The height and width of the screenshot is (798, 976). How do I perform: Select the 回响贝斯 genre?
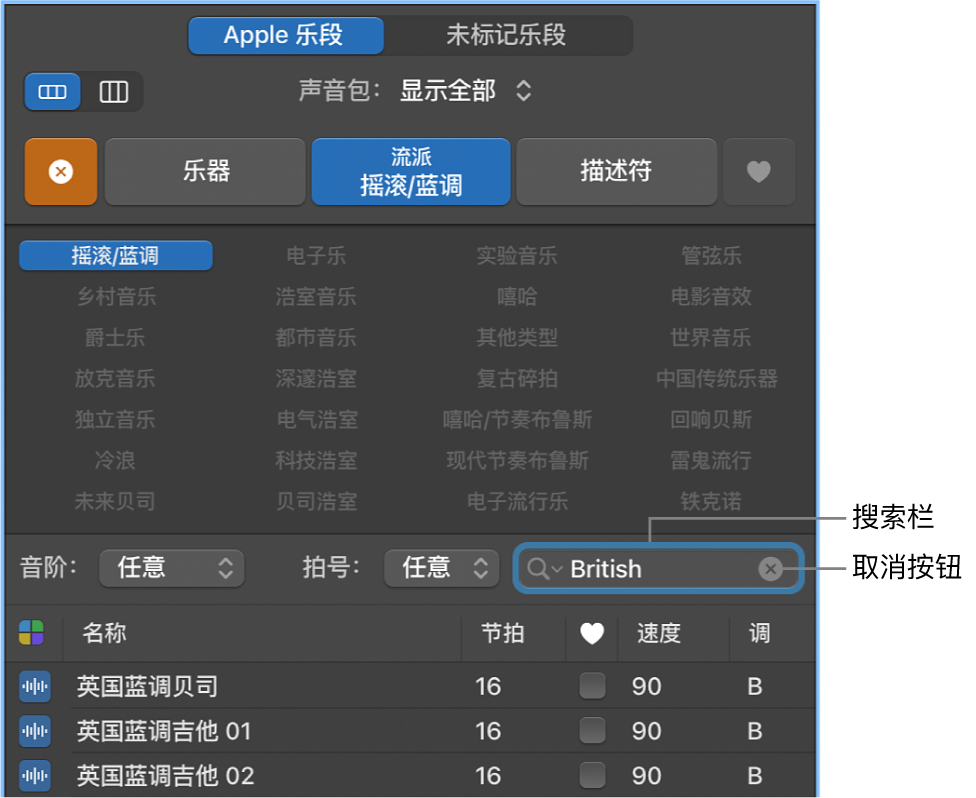point(711,420)
